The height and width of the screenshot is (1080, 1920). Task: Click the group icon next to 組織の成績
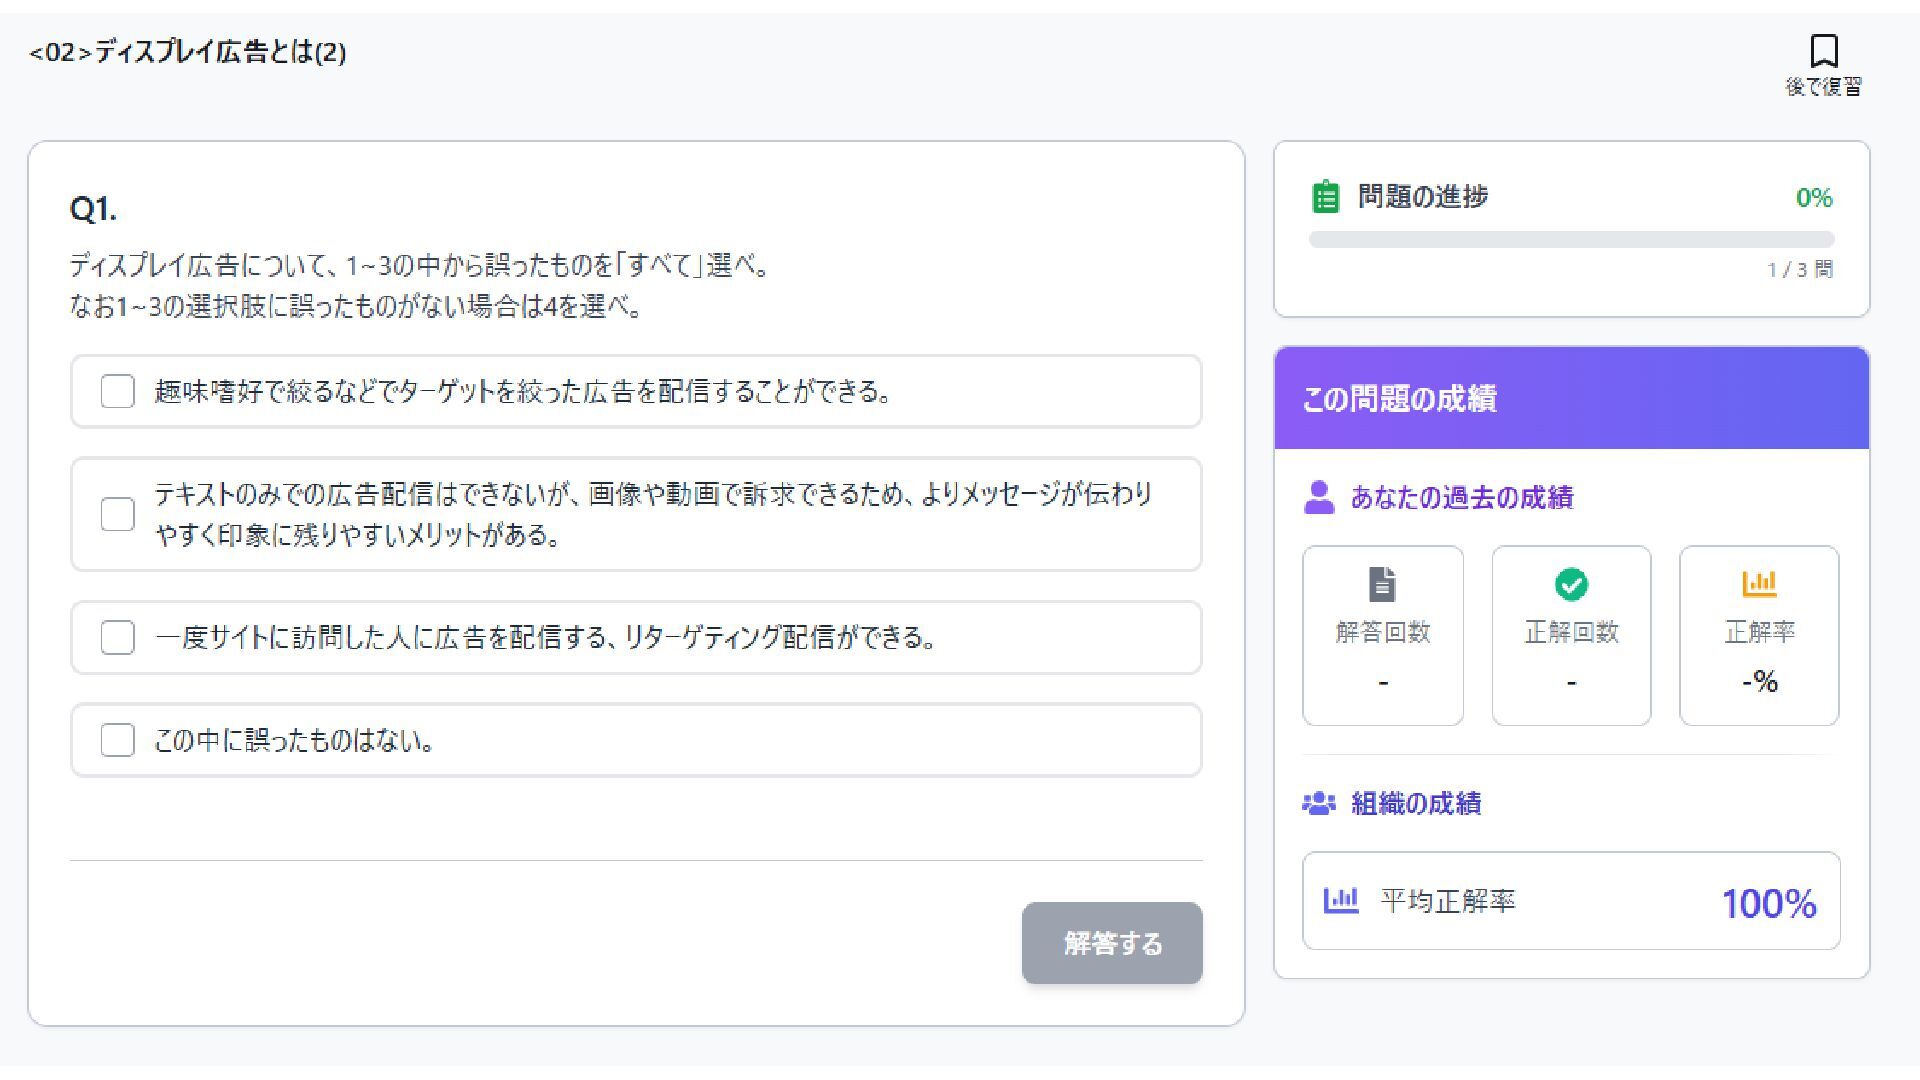[x=1319, y=803]
